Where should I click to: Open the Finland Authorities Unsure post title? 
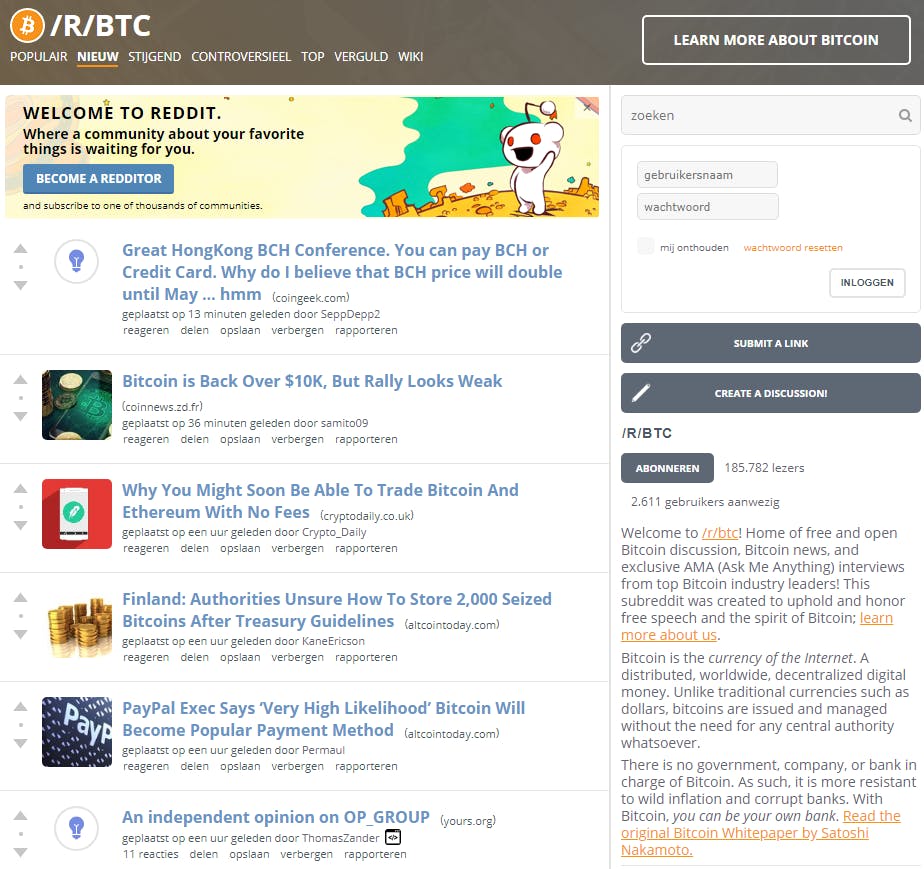tap(337, 610)
